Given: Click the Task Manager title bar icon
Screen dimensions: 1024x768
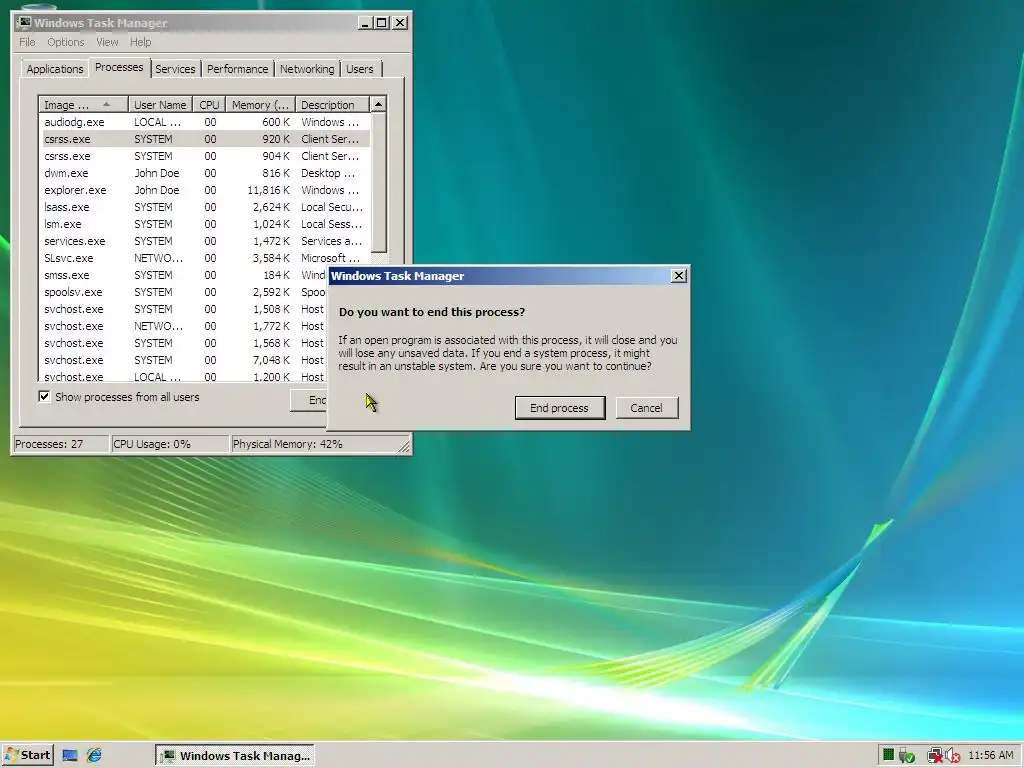Looking at the screenshot, I should [x=24, y=22].
